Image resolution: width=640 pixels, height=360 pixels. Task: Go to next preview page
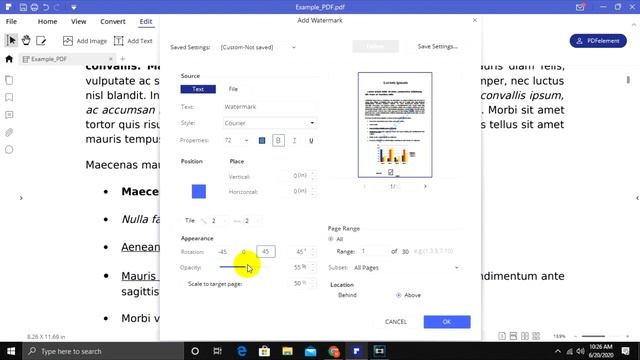click(425, 186)
